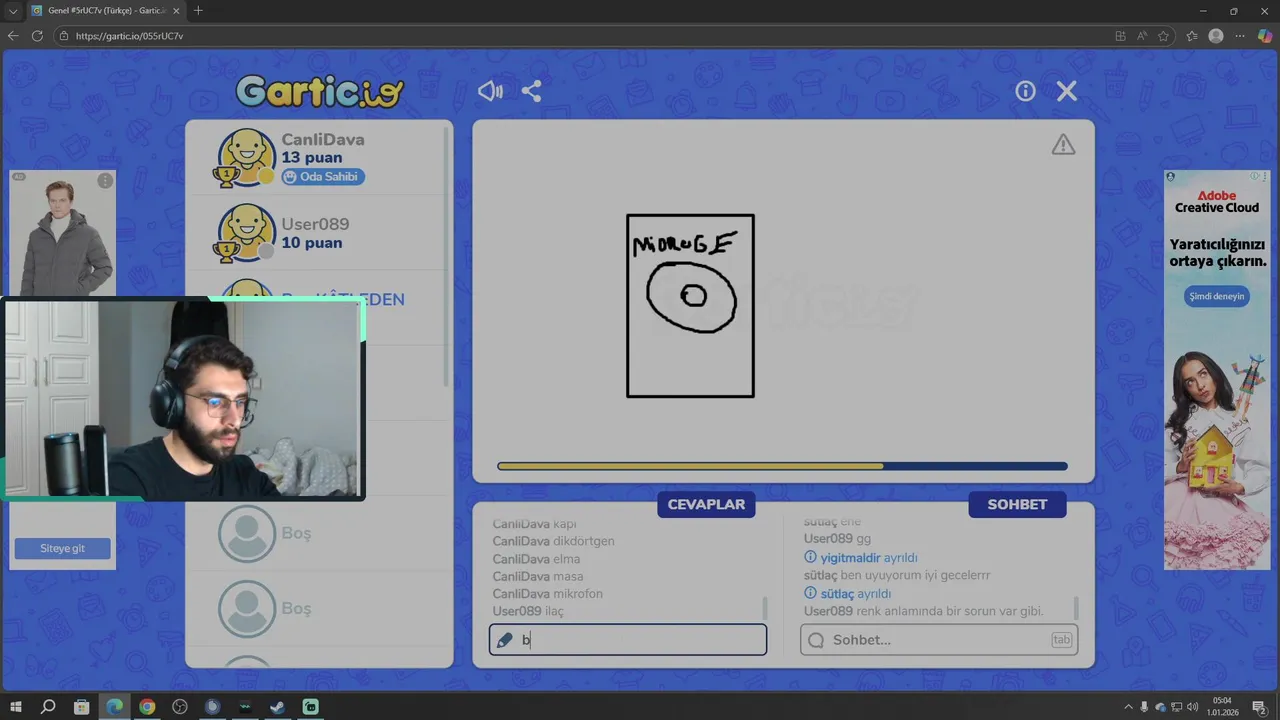
Task: Report the drawing using the warning triangle
Action: (1063, 145)
